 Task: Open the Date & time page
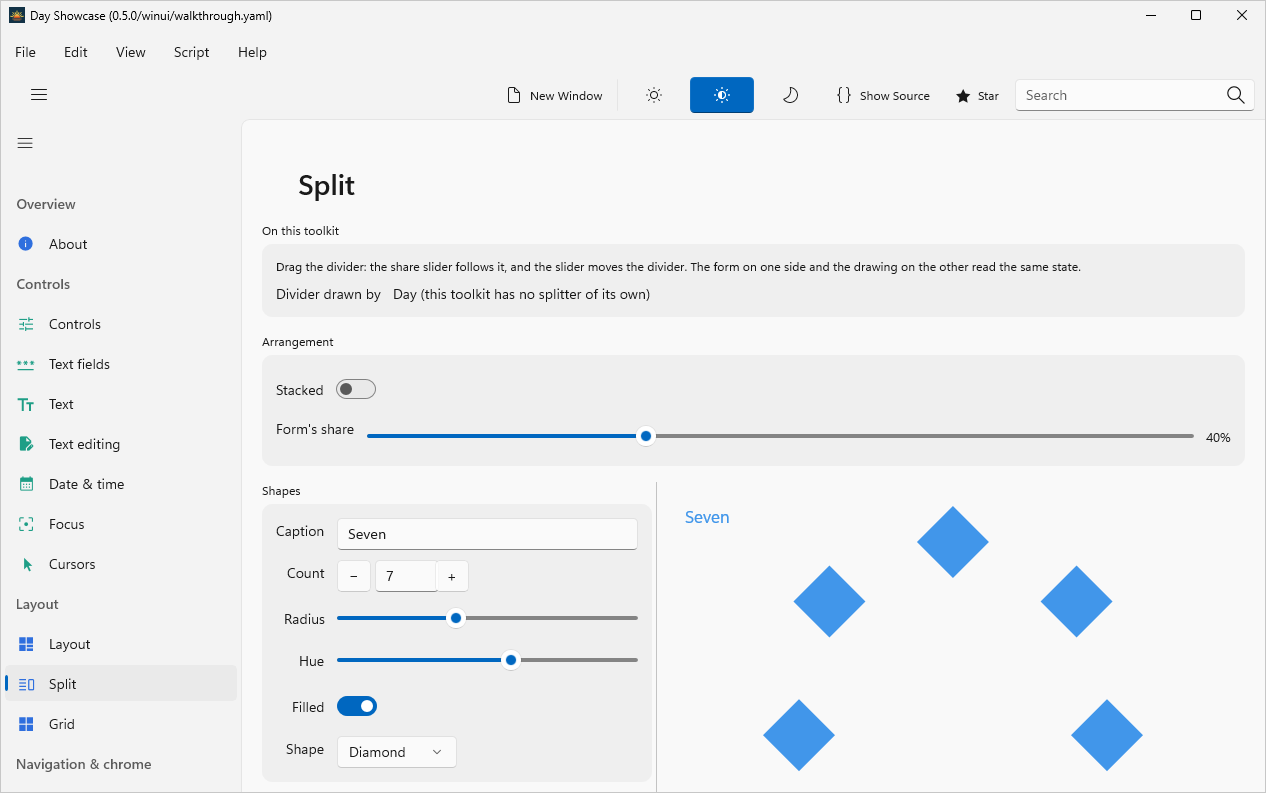[x=121, y=484]
